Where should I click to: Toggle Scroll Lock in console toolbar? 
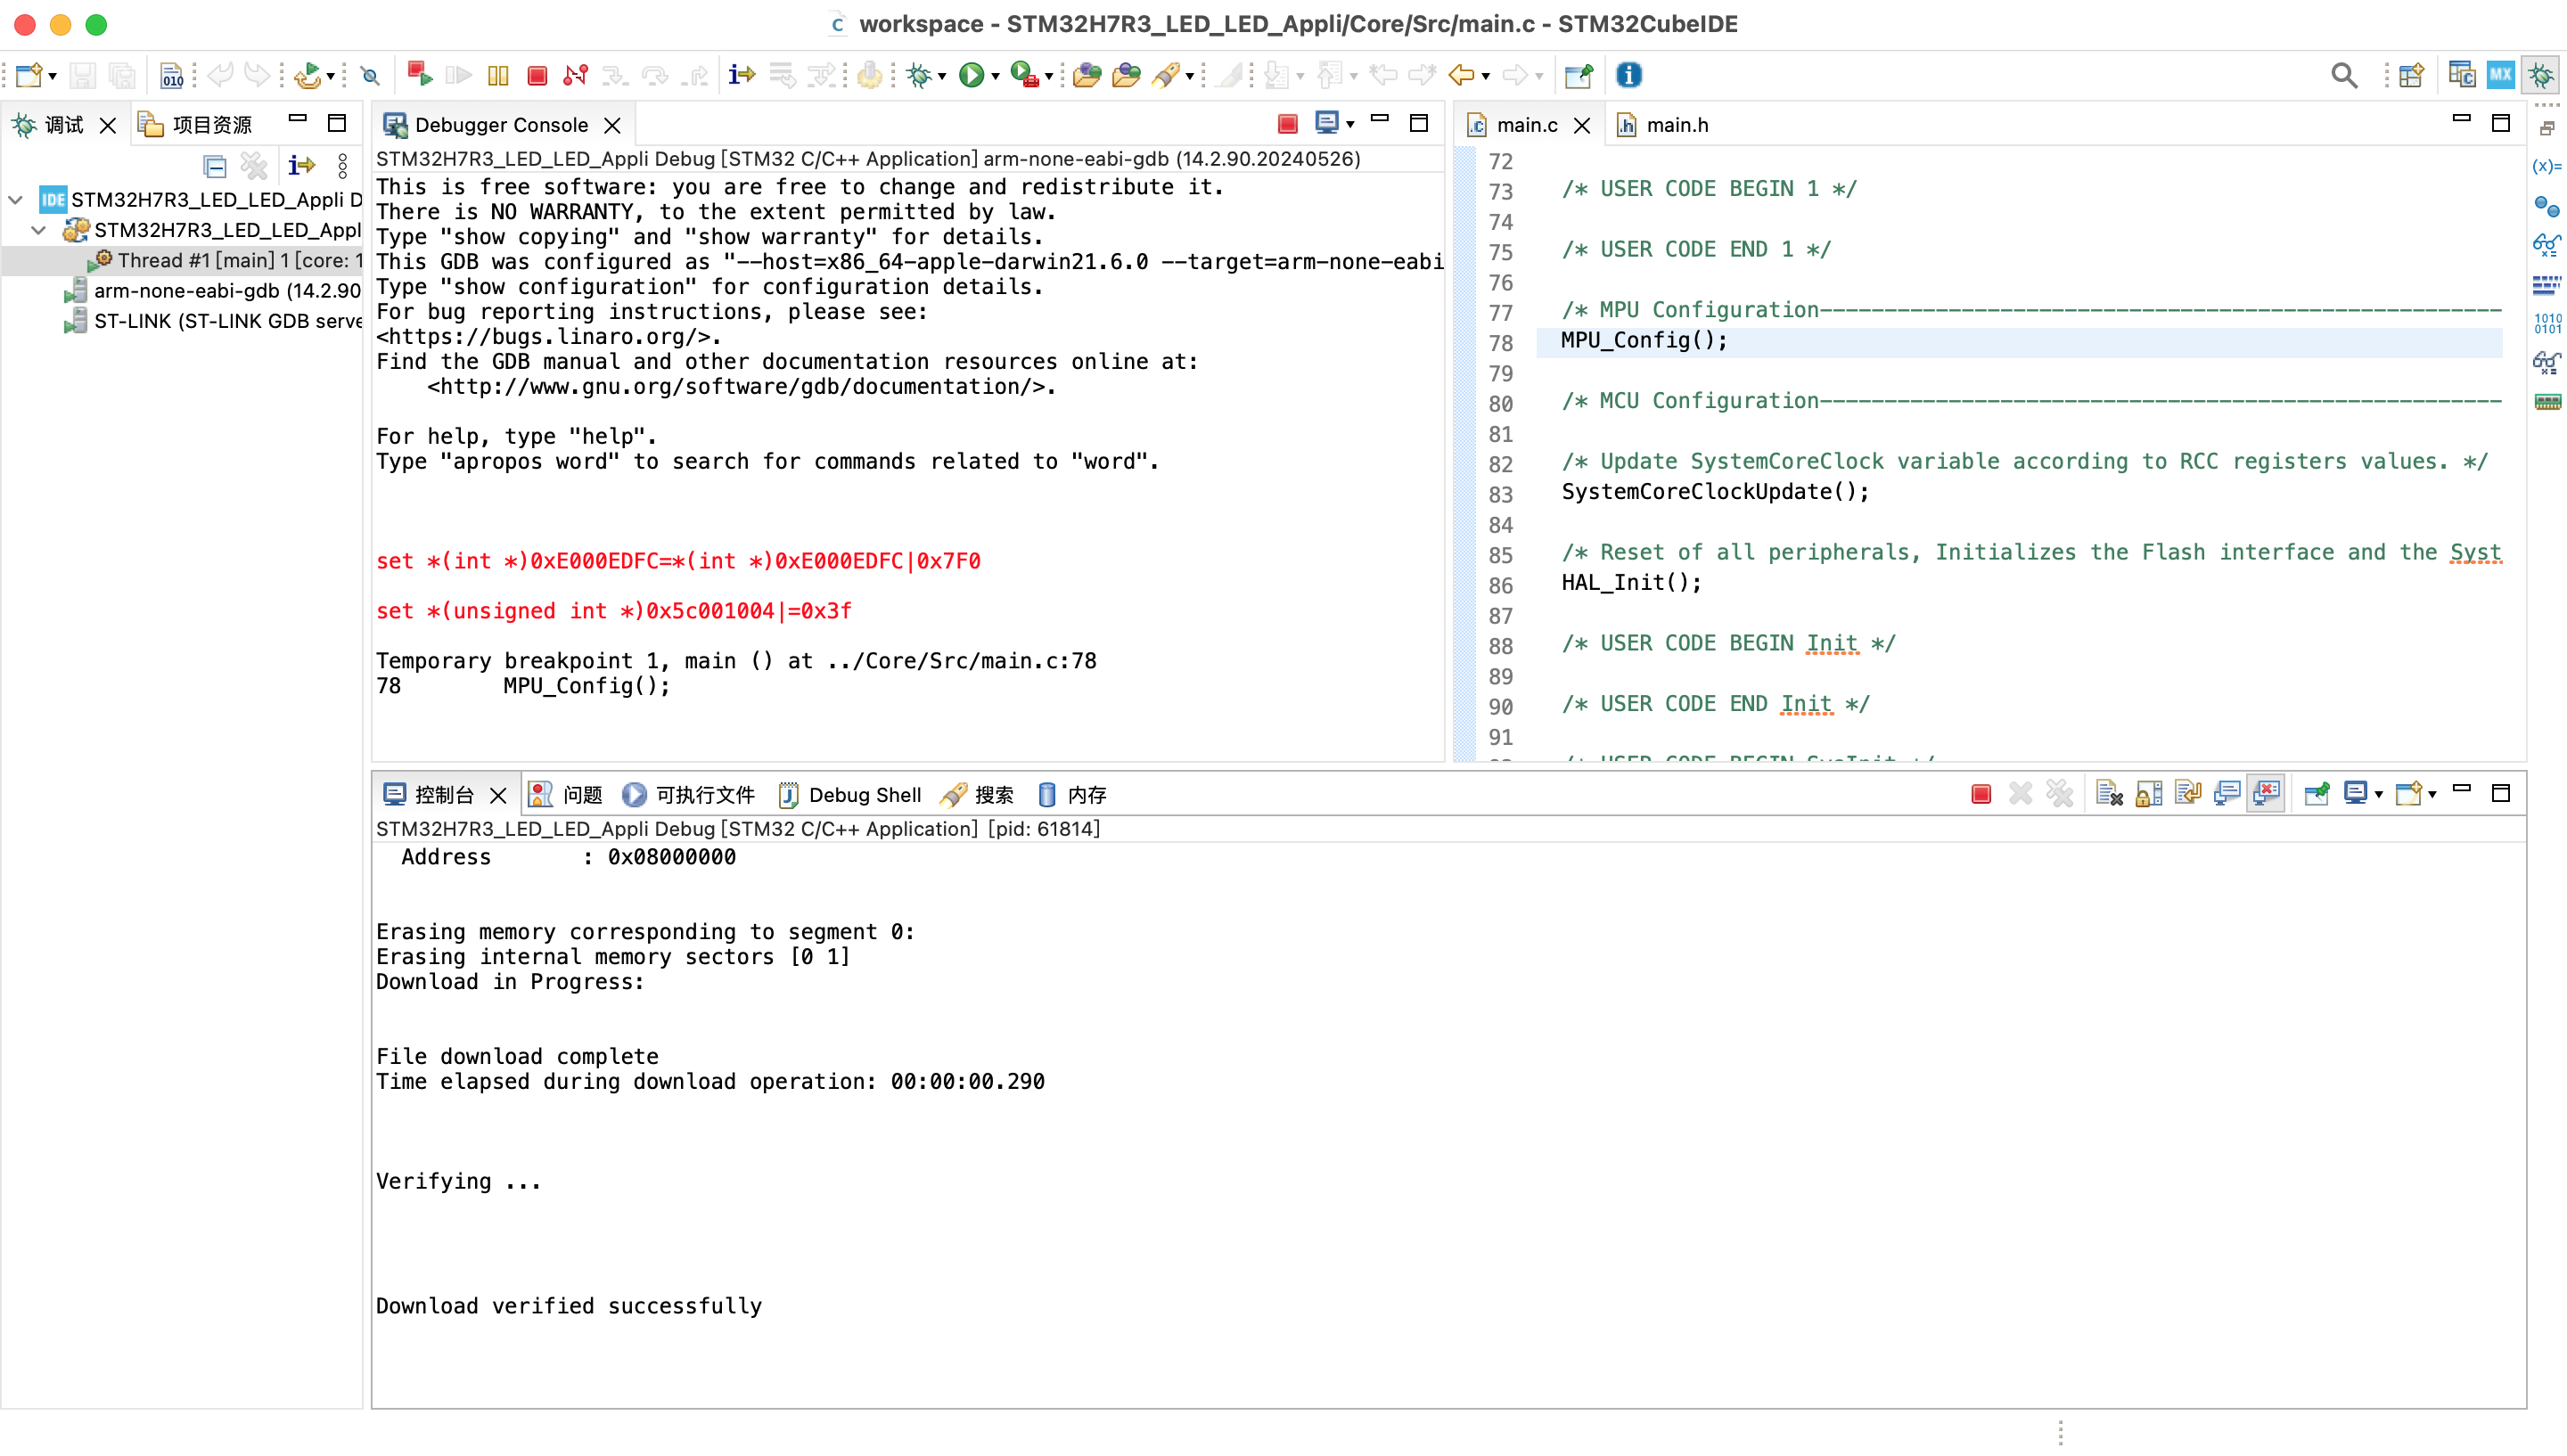(x=2148, y=794)
